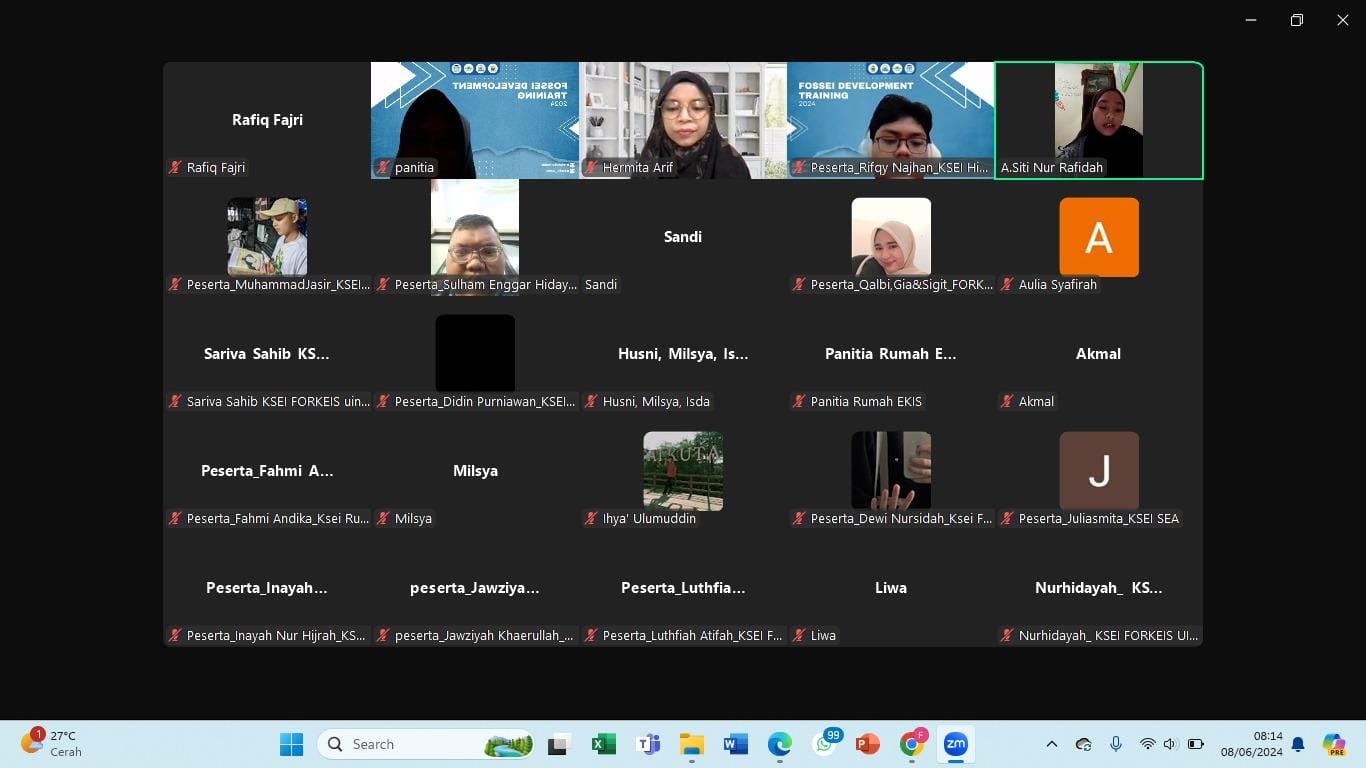Open WhatsApp with 99 notifications

point(824,744)
